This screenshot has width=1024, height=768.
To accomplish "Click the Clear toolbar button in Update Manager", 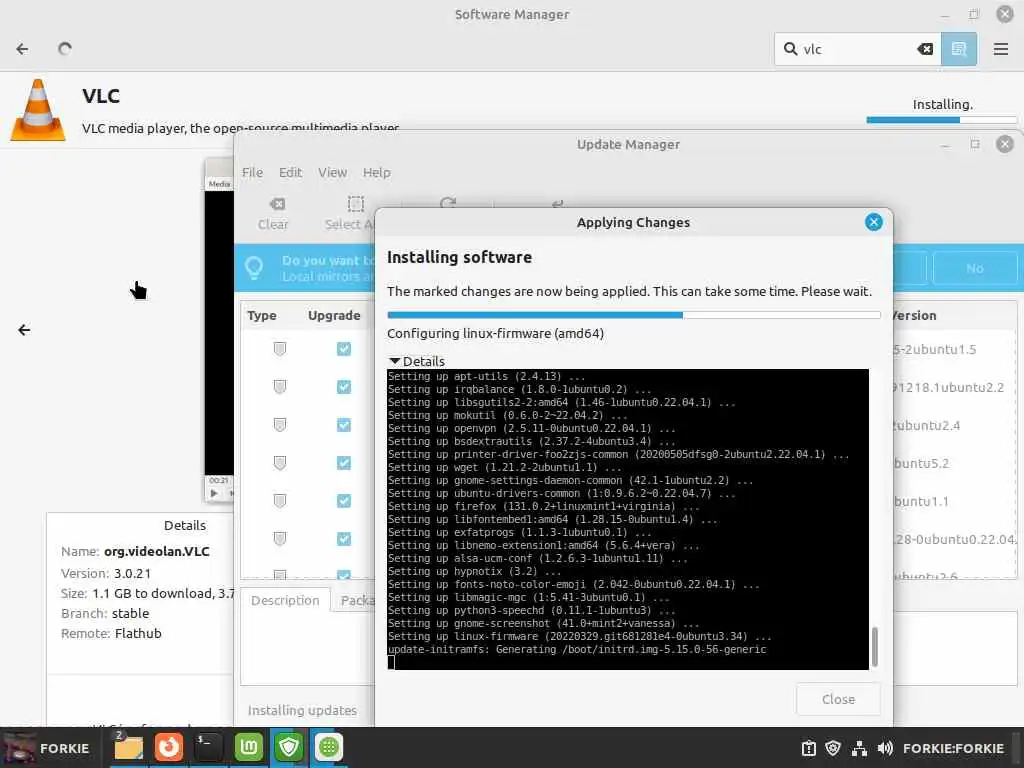I will 273,214.
